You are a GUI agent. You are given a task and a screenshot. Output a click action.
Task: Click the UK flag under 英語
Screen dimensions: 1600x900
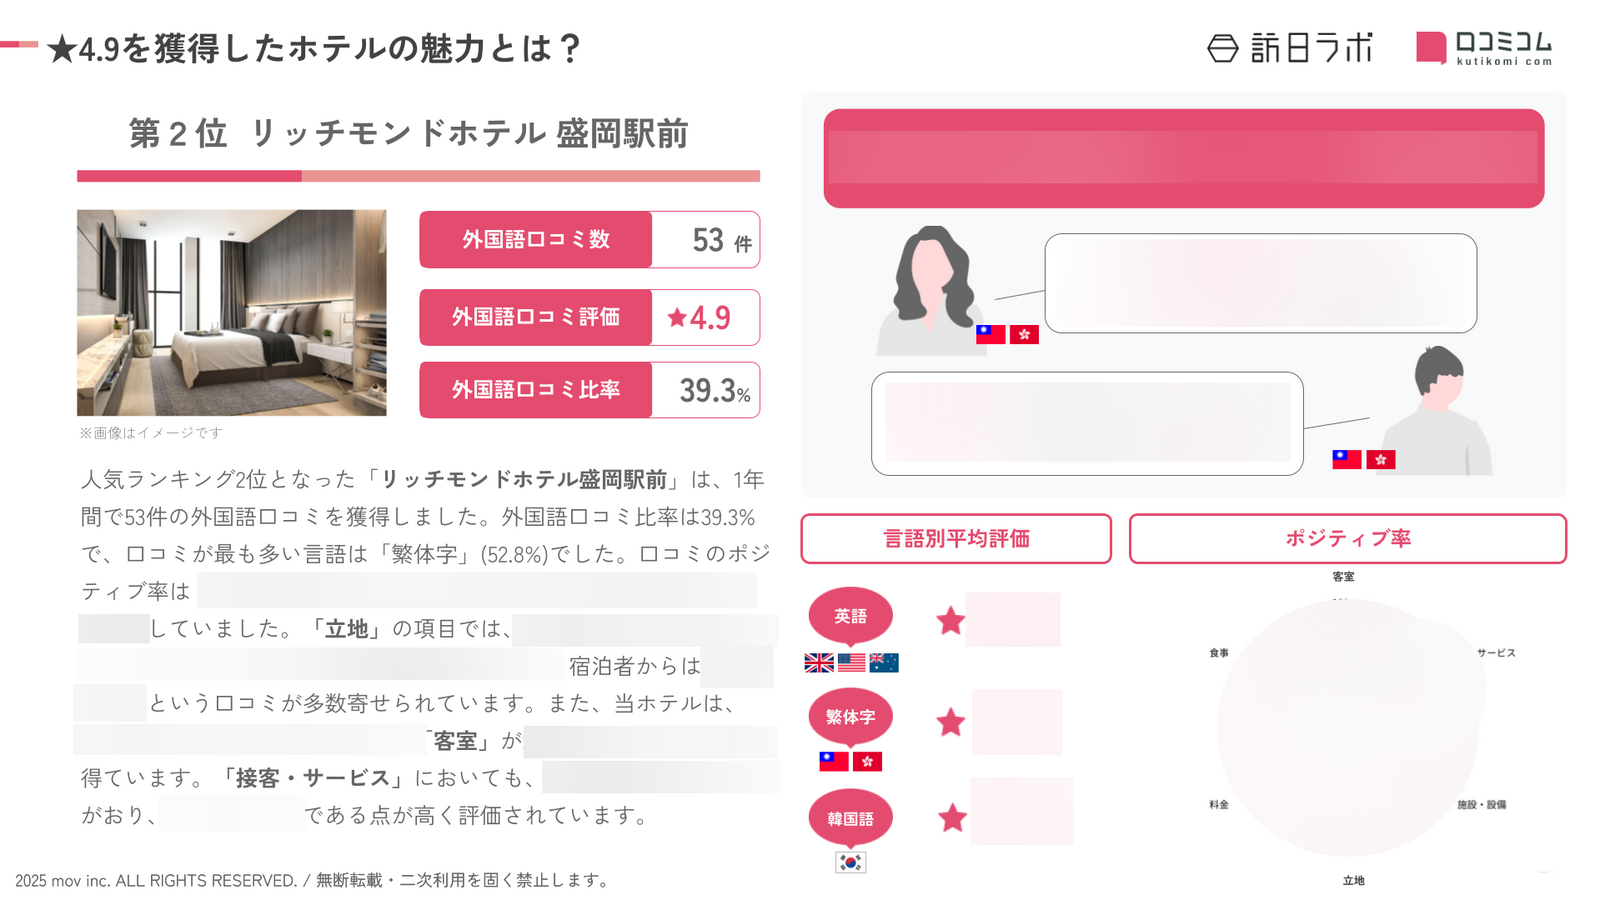[819, 663]
